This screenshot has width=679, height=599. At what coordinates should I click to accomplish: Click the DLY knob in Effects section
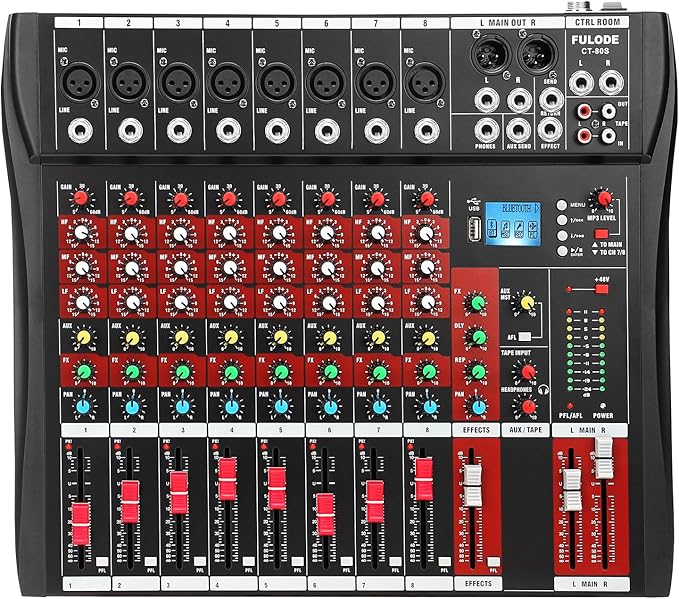click(477, 336)
